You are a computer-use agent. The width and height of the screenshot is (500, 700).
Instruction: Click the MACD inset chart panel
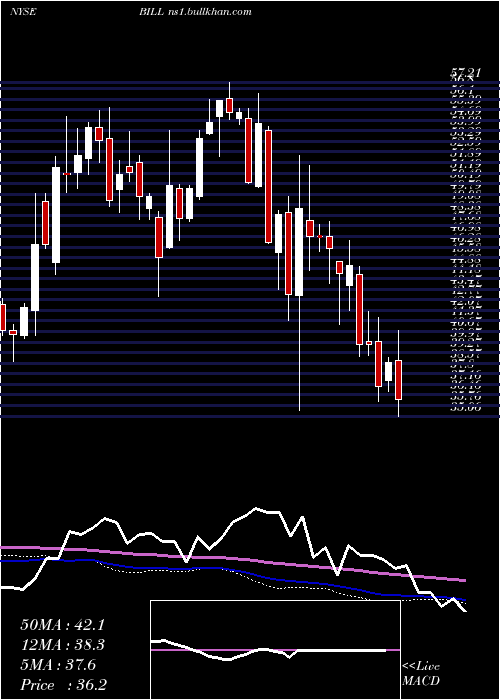275,650
